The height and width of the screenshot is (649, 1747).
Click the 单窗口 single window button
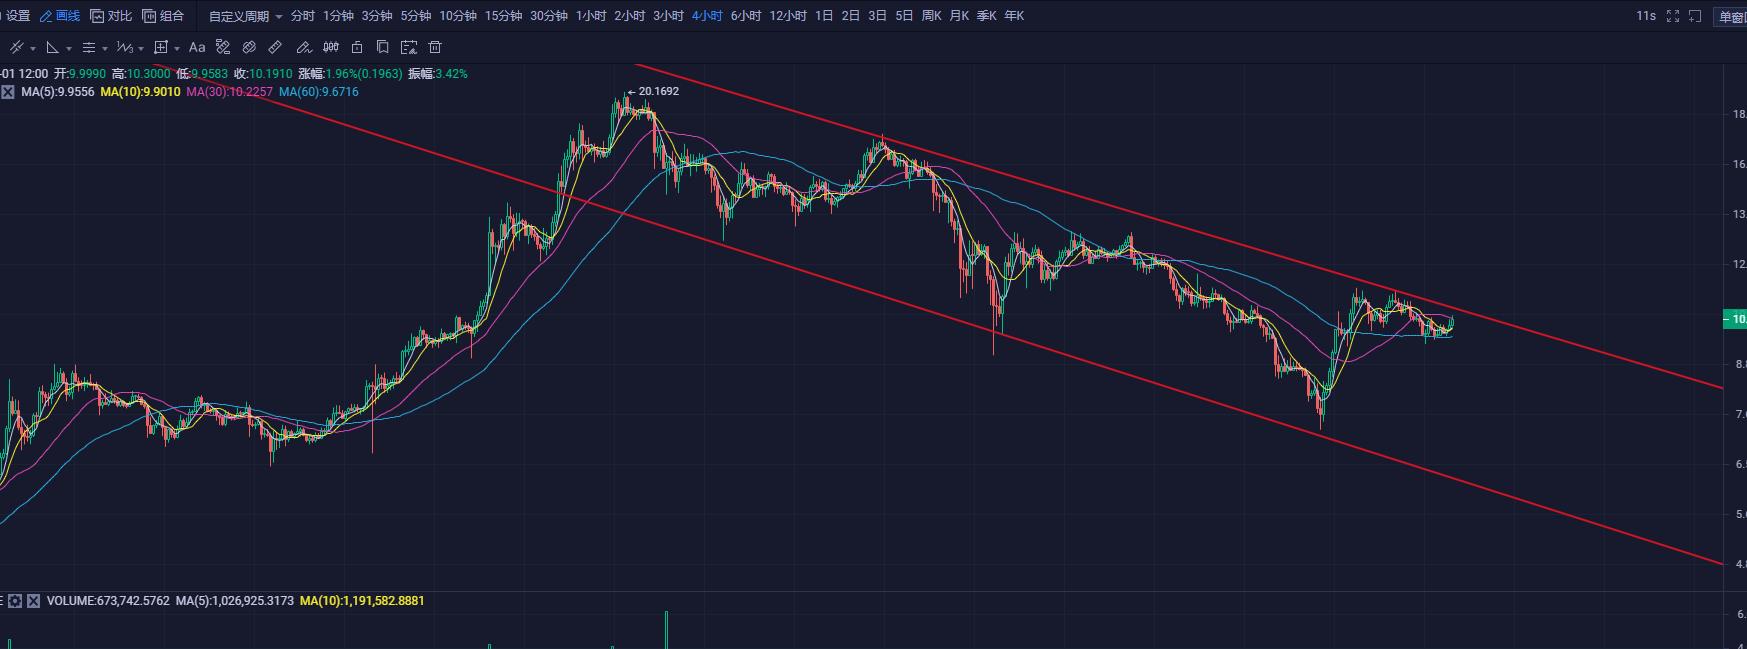[1732, 17]
